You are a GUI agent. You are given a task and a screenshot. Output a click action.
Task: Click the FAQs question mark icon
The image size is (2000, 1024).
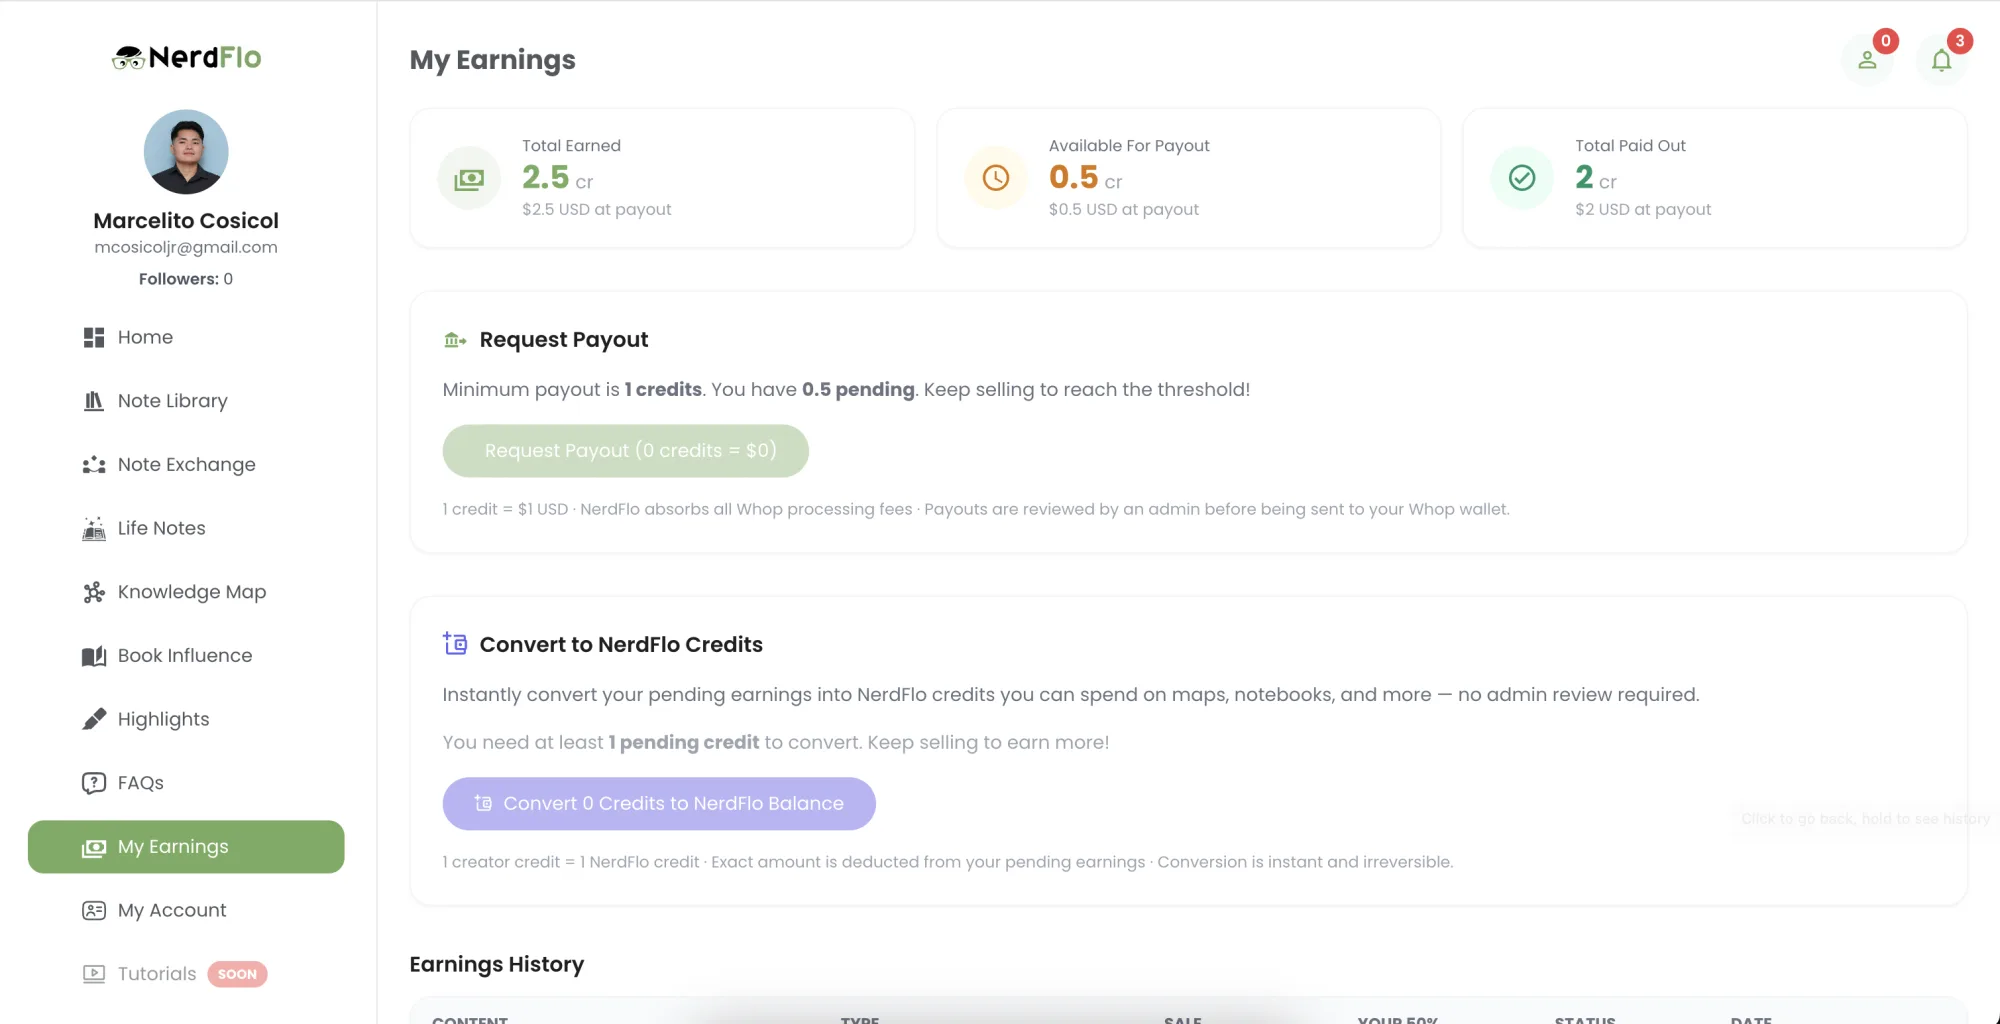click(94, 783)
